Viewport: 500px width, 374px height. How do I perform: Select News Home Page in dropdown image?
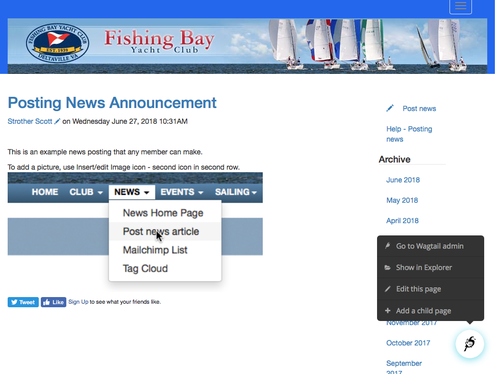(163, 213)
